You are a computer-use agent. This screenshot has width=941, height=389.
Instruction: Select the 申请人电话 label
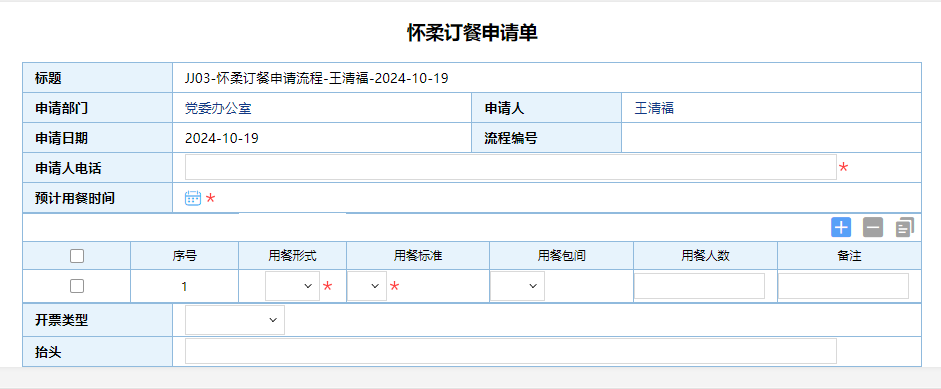[x=68, y=169]
